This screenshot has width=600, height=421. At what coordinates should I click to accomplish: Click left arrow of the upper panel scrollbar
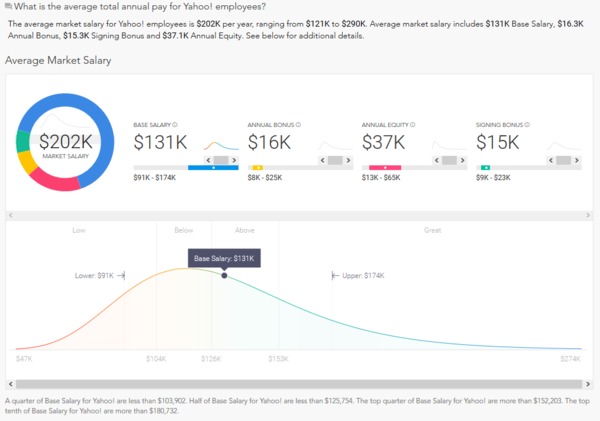point(11,215)
